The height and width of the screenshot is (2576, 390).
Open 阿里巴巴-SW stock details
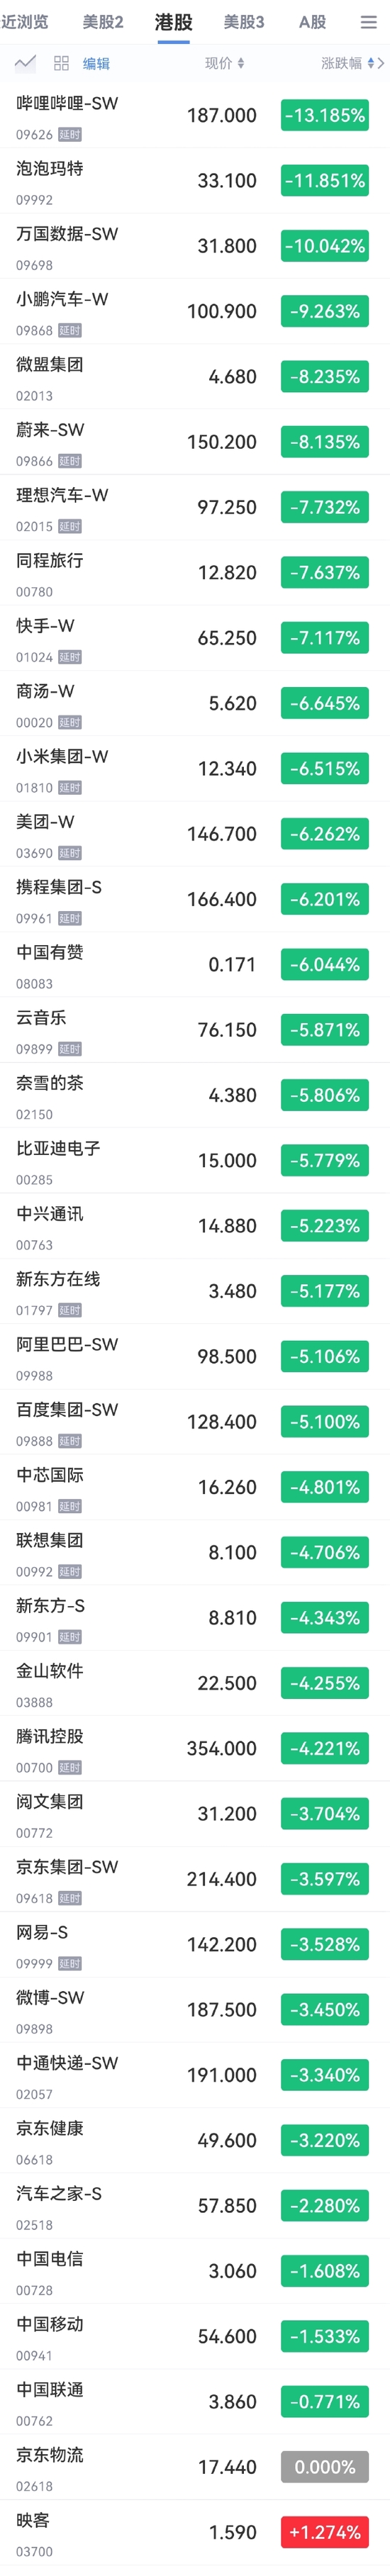(x=195, y=1355)
